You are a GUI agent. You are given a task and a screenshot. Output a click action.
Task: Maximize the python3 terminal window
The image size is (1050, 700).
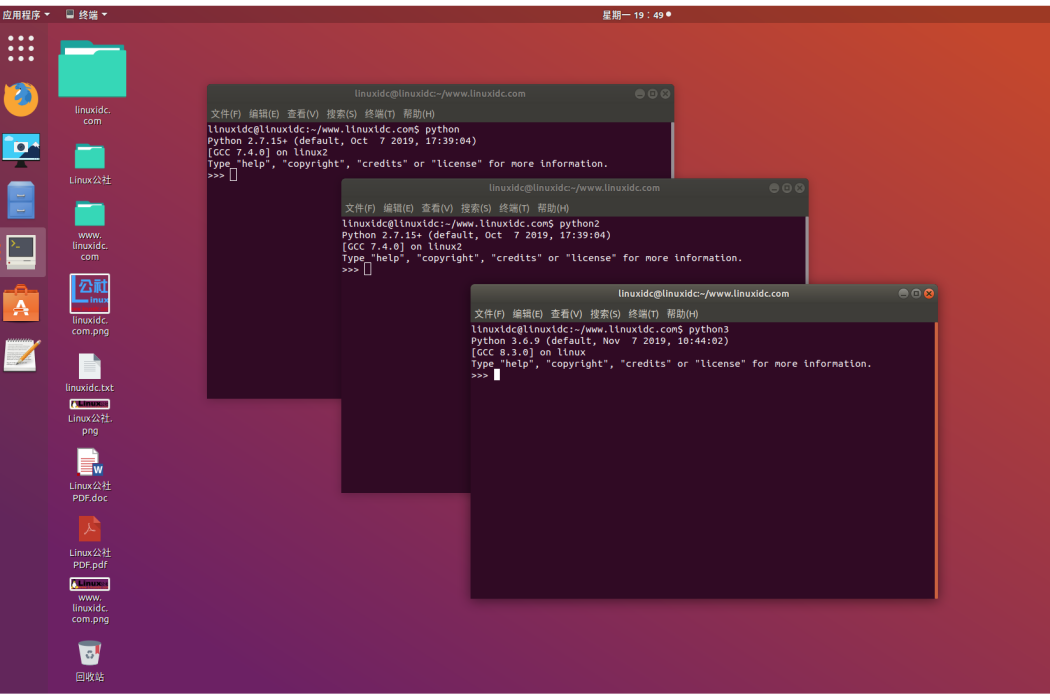916,293
